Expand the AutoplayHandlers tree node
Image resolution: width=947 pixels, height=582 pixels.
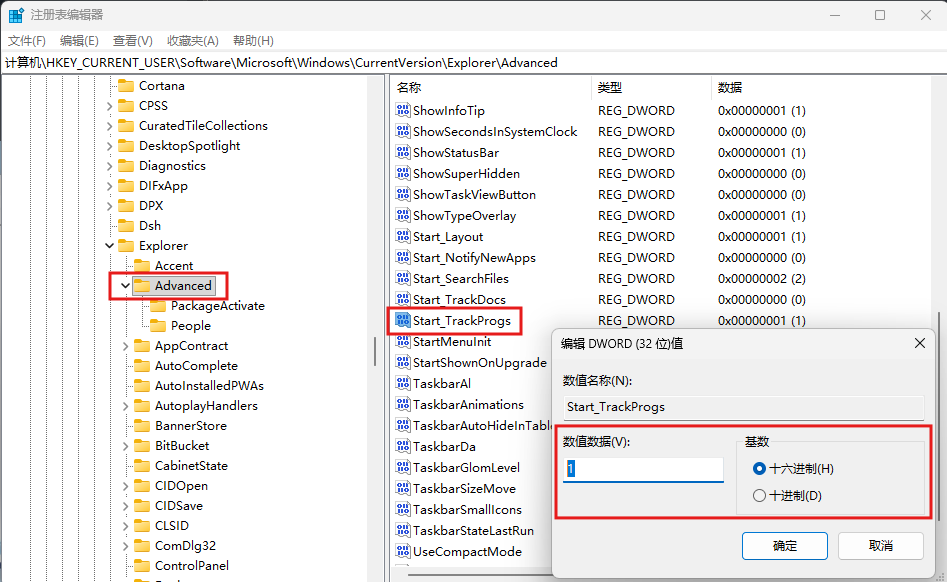125,406
